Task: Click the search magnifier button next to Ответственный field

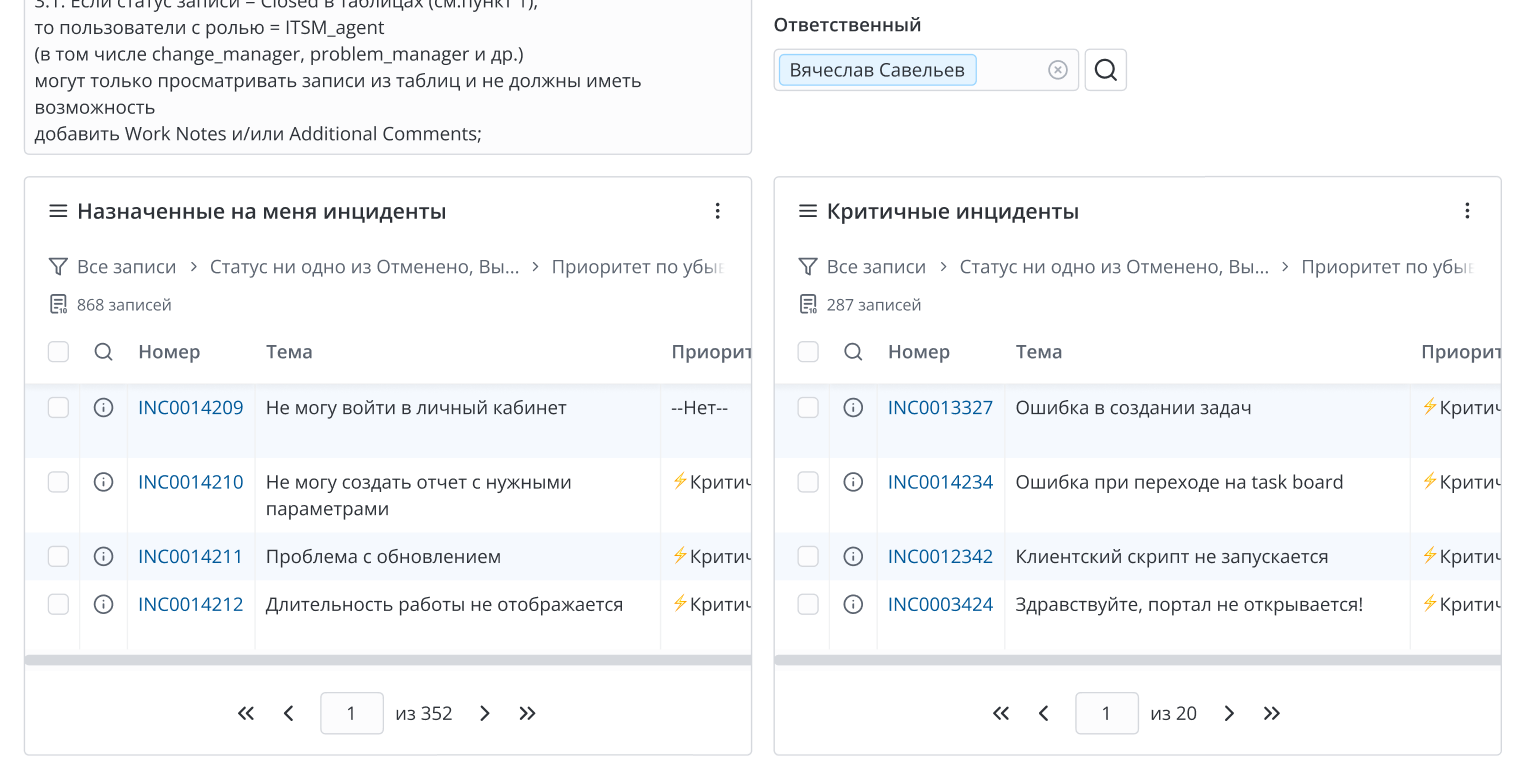Action: point(1105,69)
